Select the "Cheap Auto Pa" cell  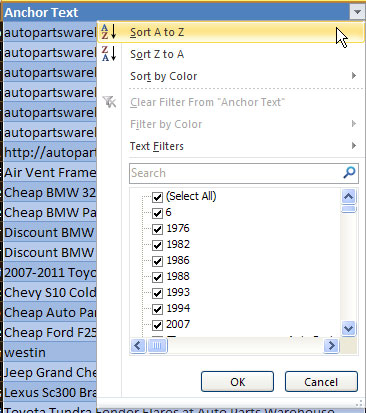coord(50,313)
